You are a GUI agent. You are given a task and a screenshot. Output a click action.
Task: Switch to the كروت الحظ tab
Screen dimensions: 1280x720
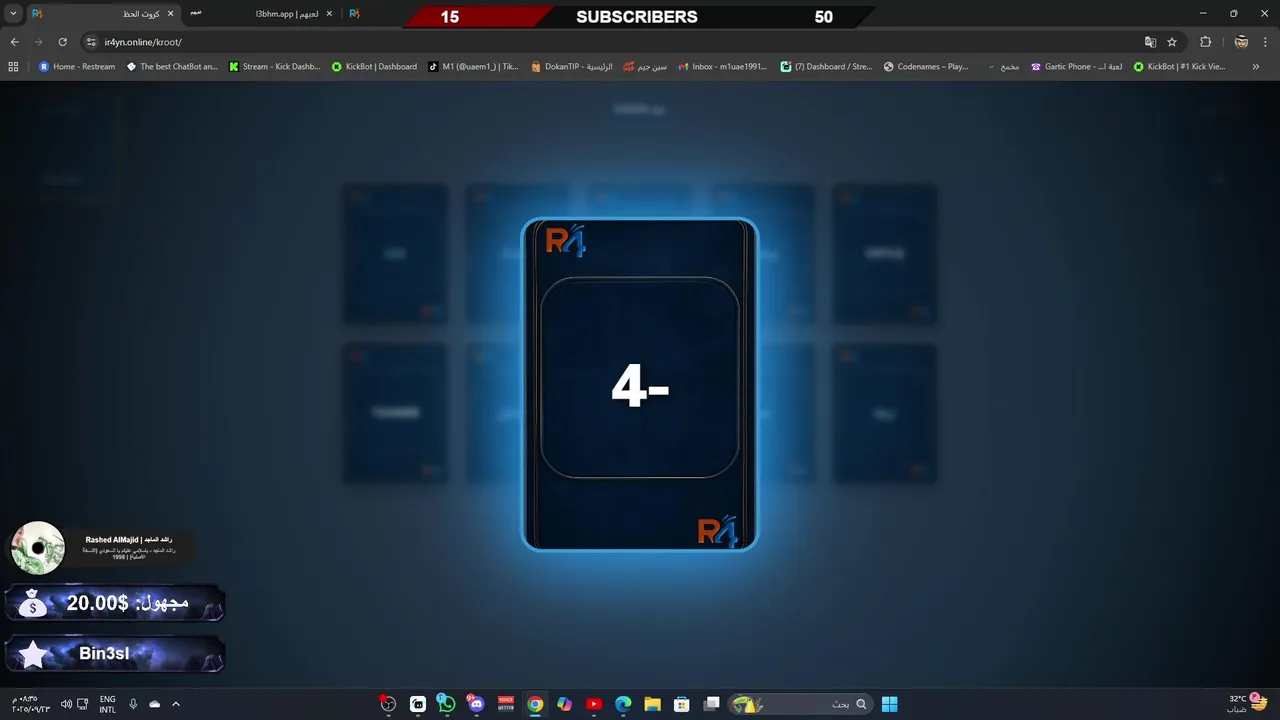tap(103, 14)
